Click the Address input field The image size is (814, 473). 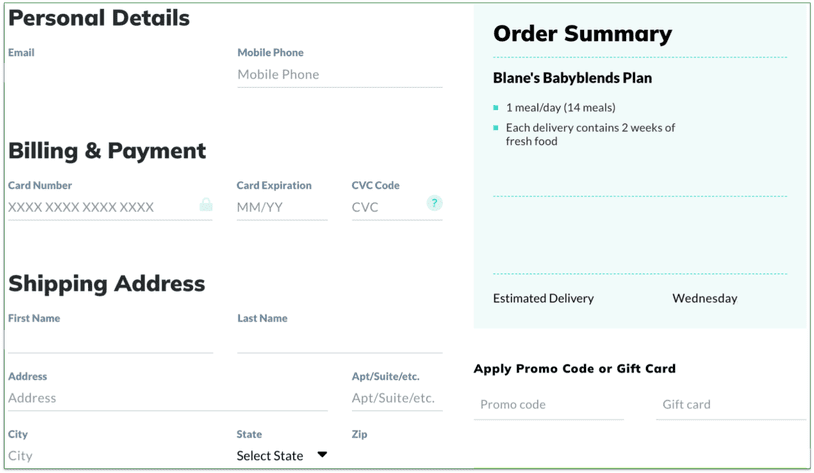pyautogui.click(x=167, y=398)
